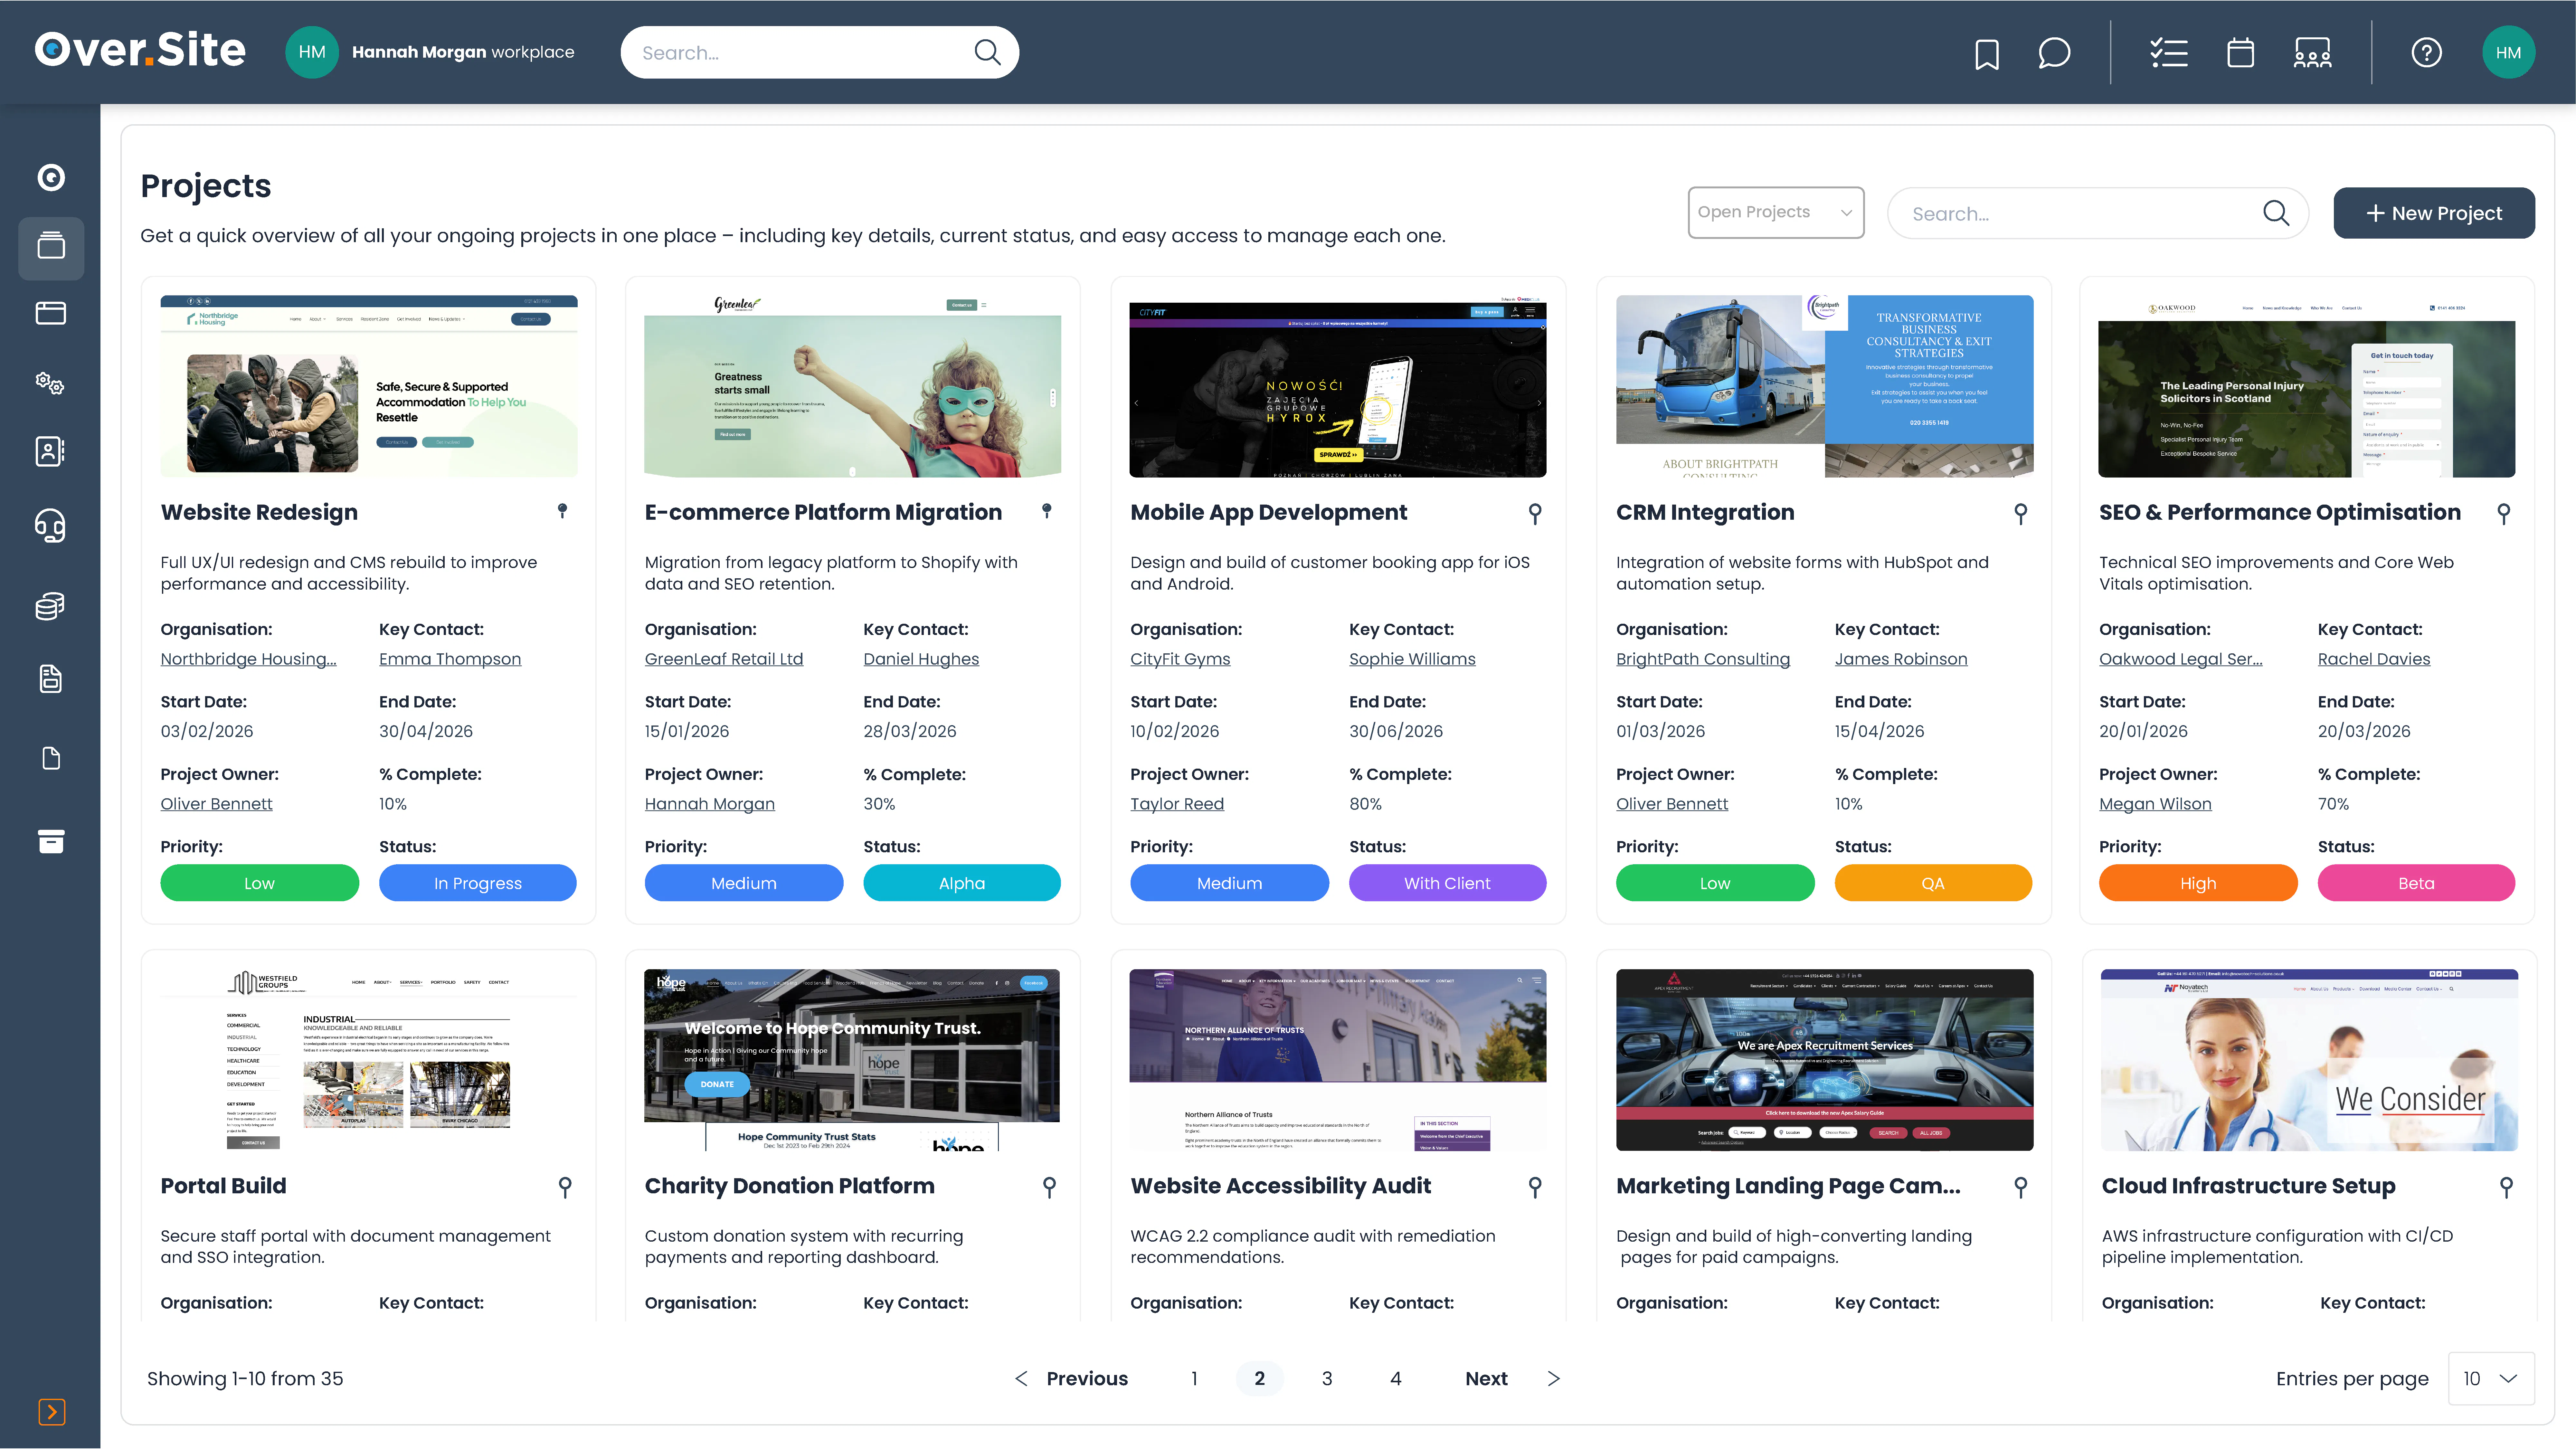
Task: Open the team members icon
Action: [2312, 53]
